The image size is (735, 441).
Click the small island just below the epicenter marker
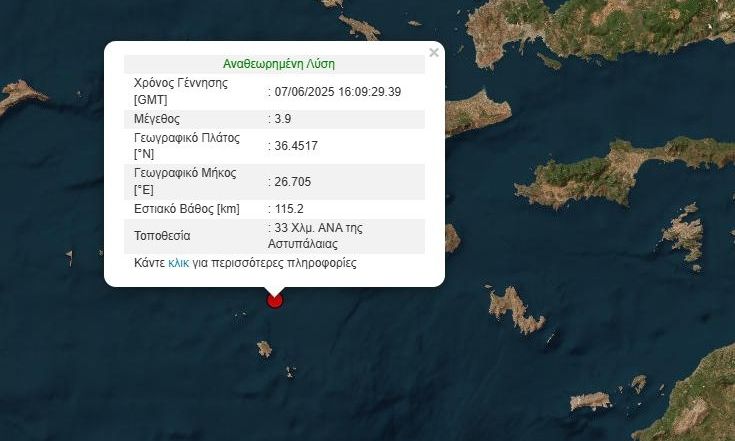[264, 349]
